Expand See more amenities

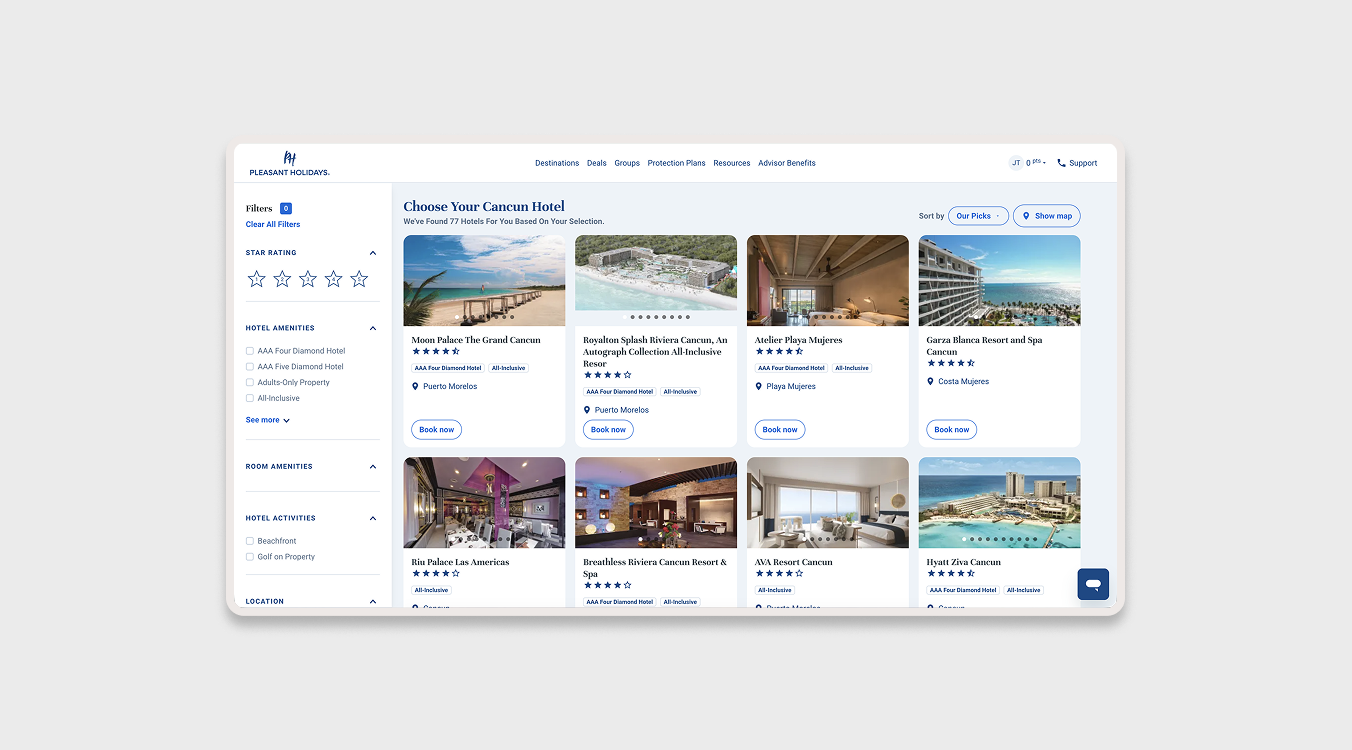click(268, 420)
